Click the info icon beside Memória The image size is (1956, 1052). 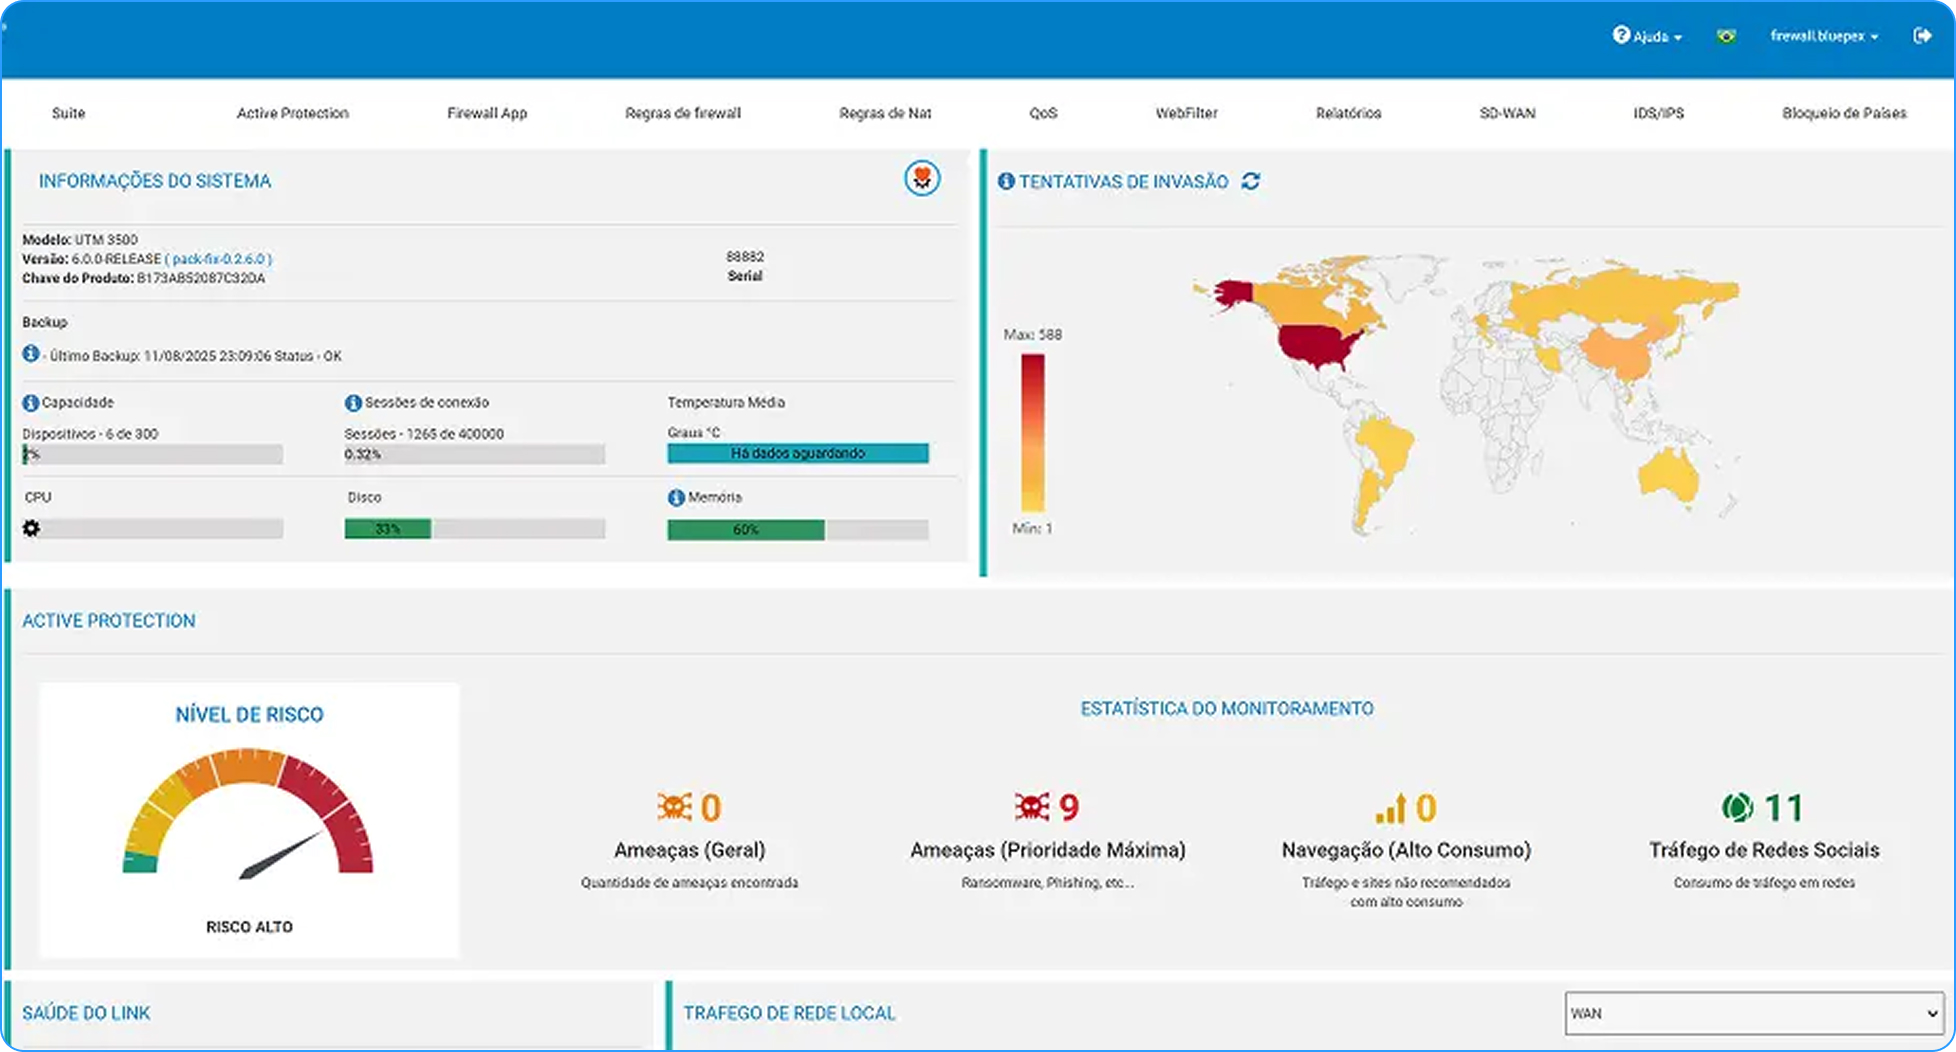click(676, 498)
